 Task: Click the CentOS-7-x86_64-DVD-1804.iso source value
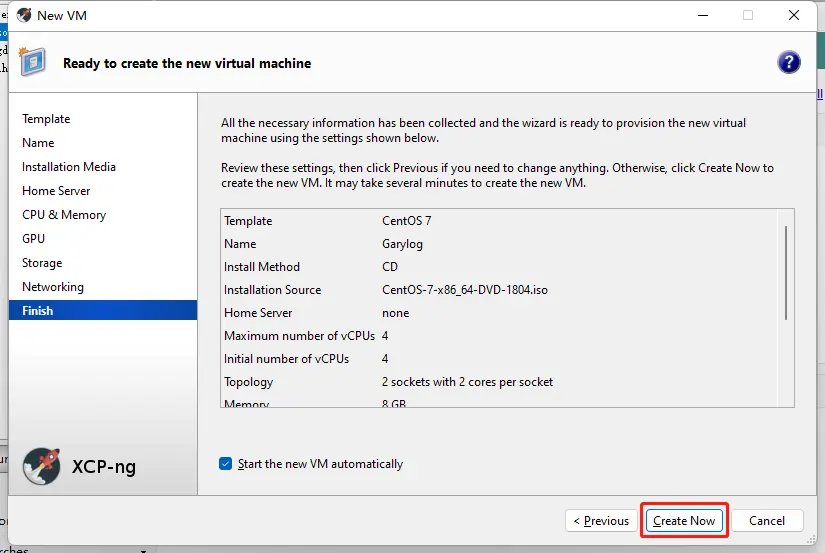pos(465,290)
